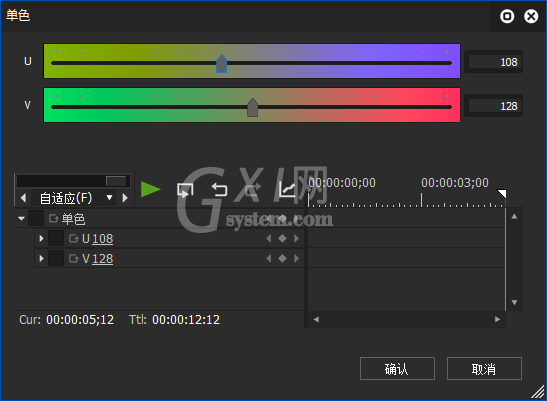Screen dimensions: 547x401
Task: Click left arrow beside 自适应(F) zoom
Action: point(23,198)
